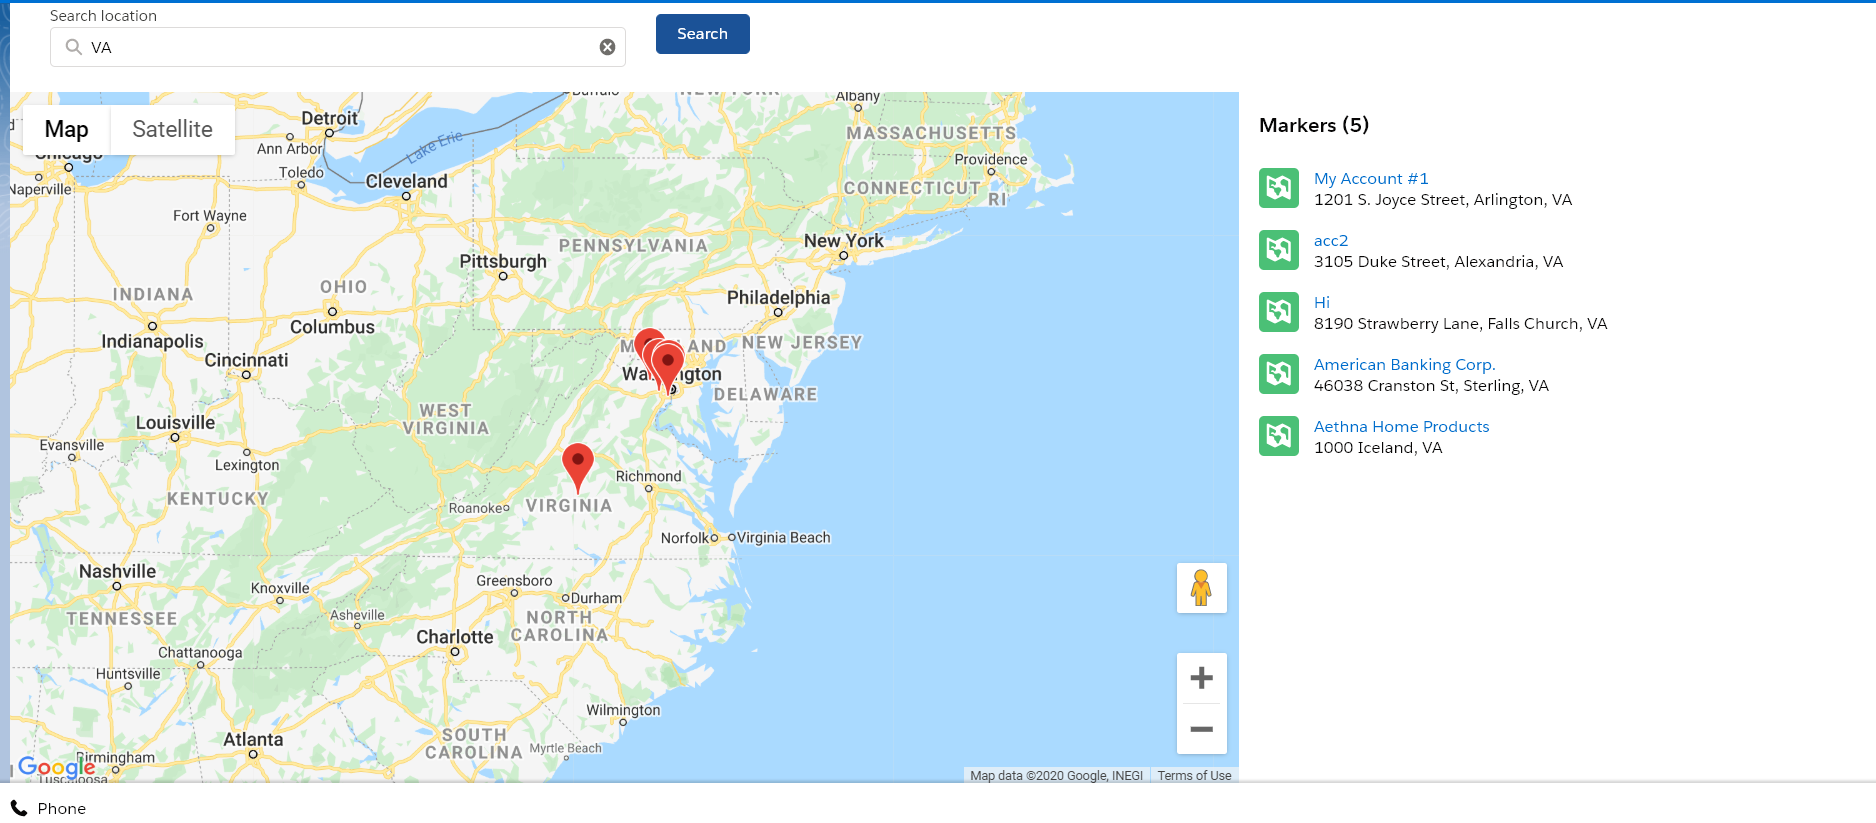The height and width of the screenshot is (823, 1876).
Task: Switch to Satellite view
Action: coord(172,129)
